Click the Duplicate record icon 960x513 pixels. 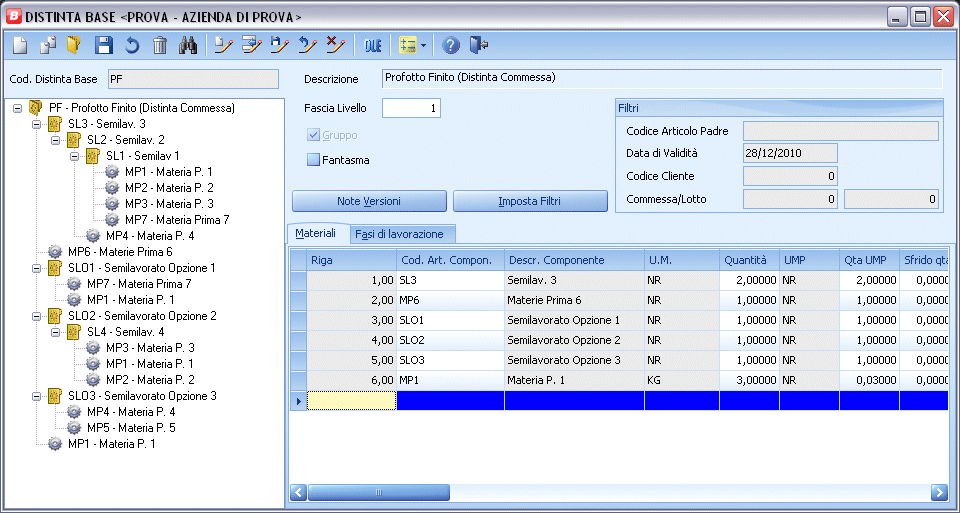47,45
